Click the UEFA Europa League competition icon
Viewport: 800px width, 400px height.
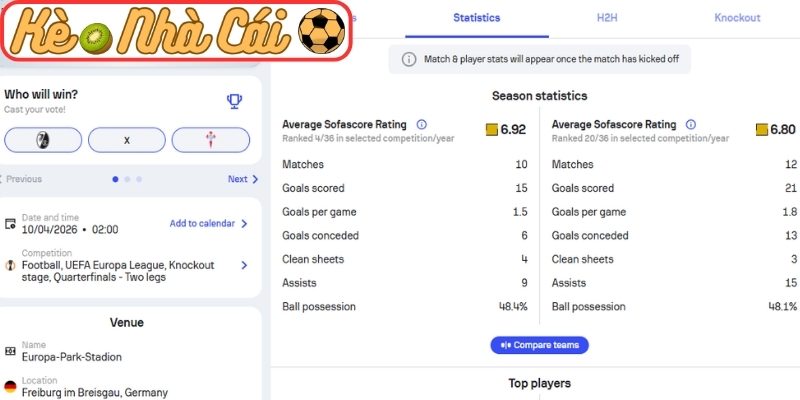(10, 265)
